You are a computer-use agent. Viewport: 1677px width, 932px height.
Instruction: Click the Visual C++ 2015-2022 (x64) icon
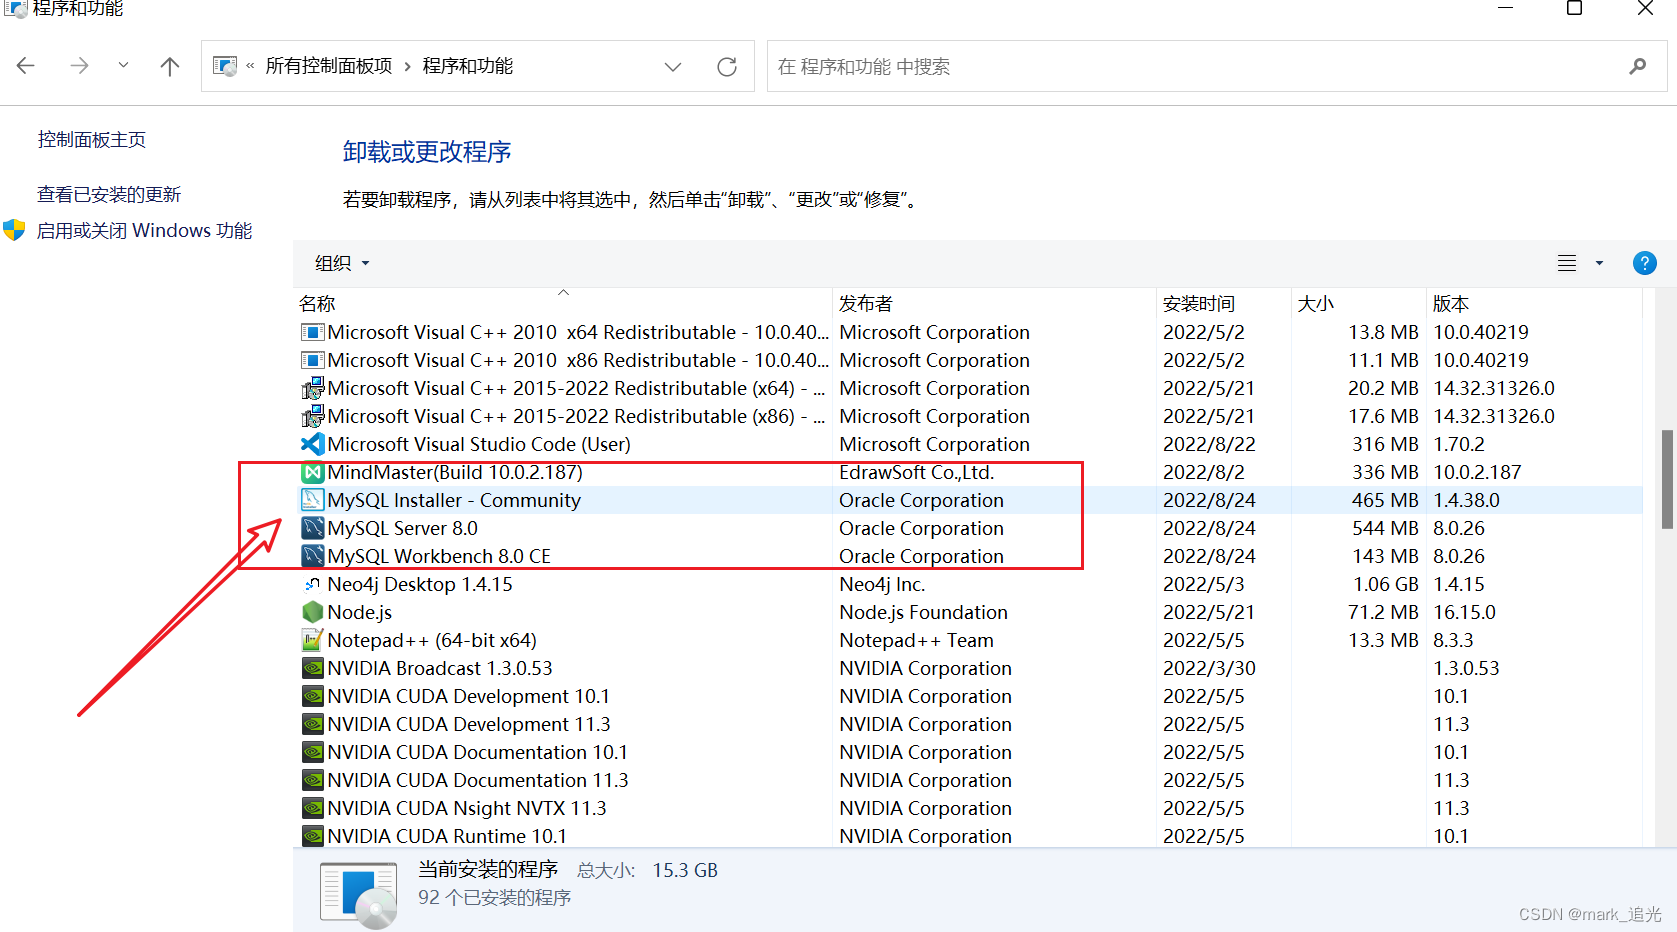point(313,388)
